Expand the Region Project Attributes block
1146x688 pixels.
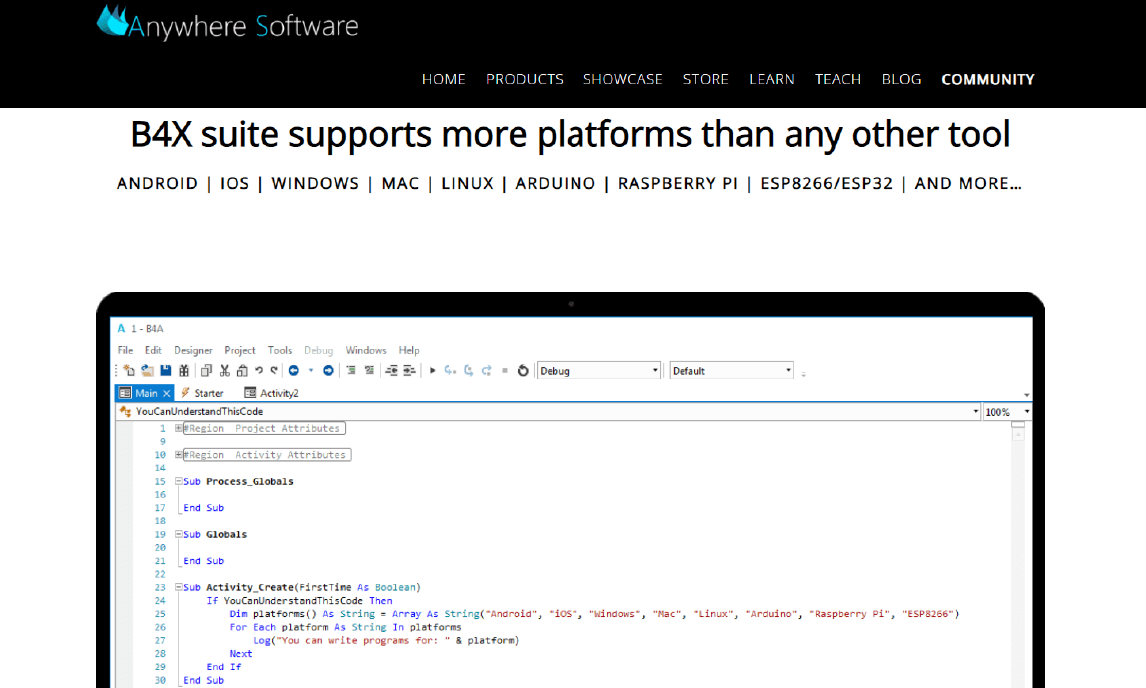pyautogui.click(x=178, y=428)
